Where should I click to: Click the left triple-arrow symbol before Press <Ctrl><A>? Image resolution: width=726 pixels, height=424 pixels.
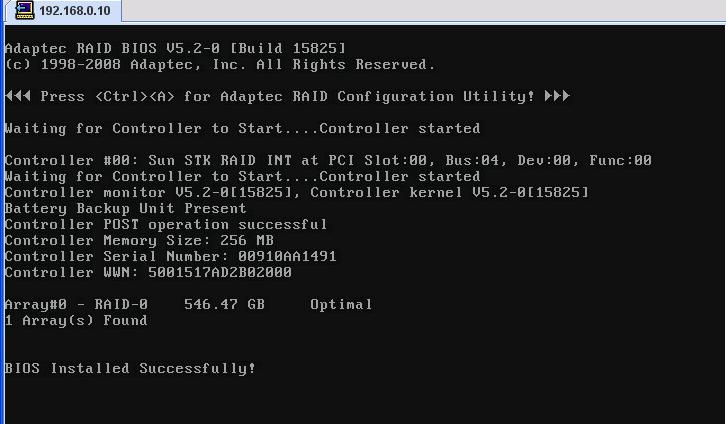18,96
